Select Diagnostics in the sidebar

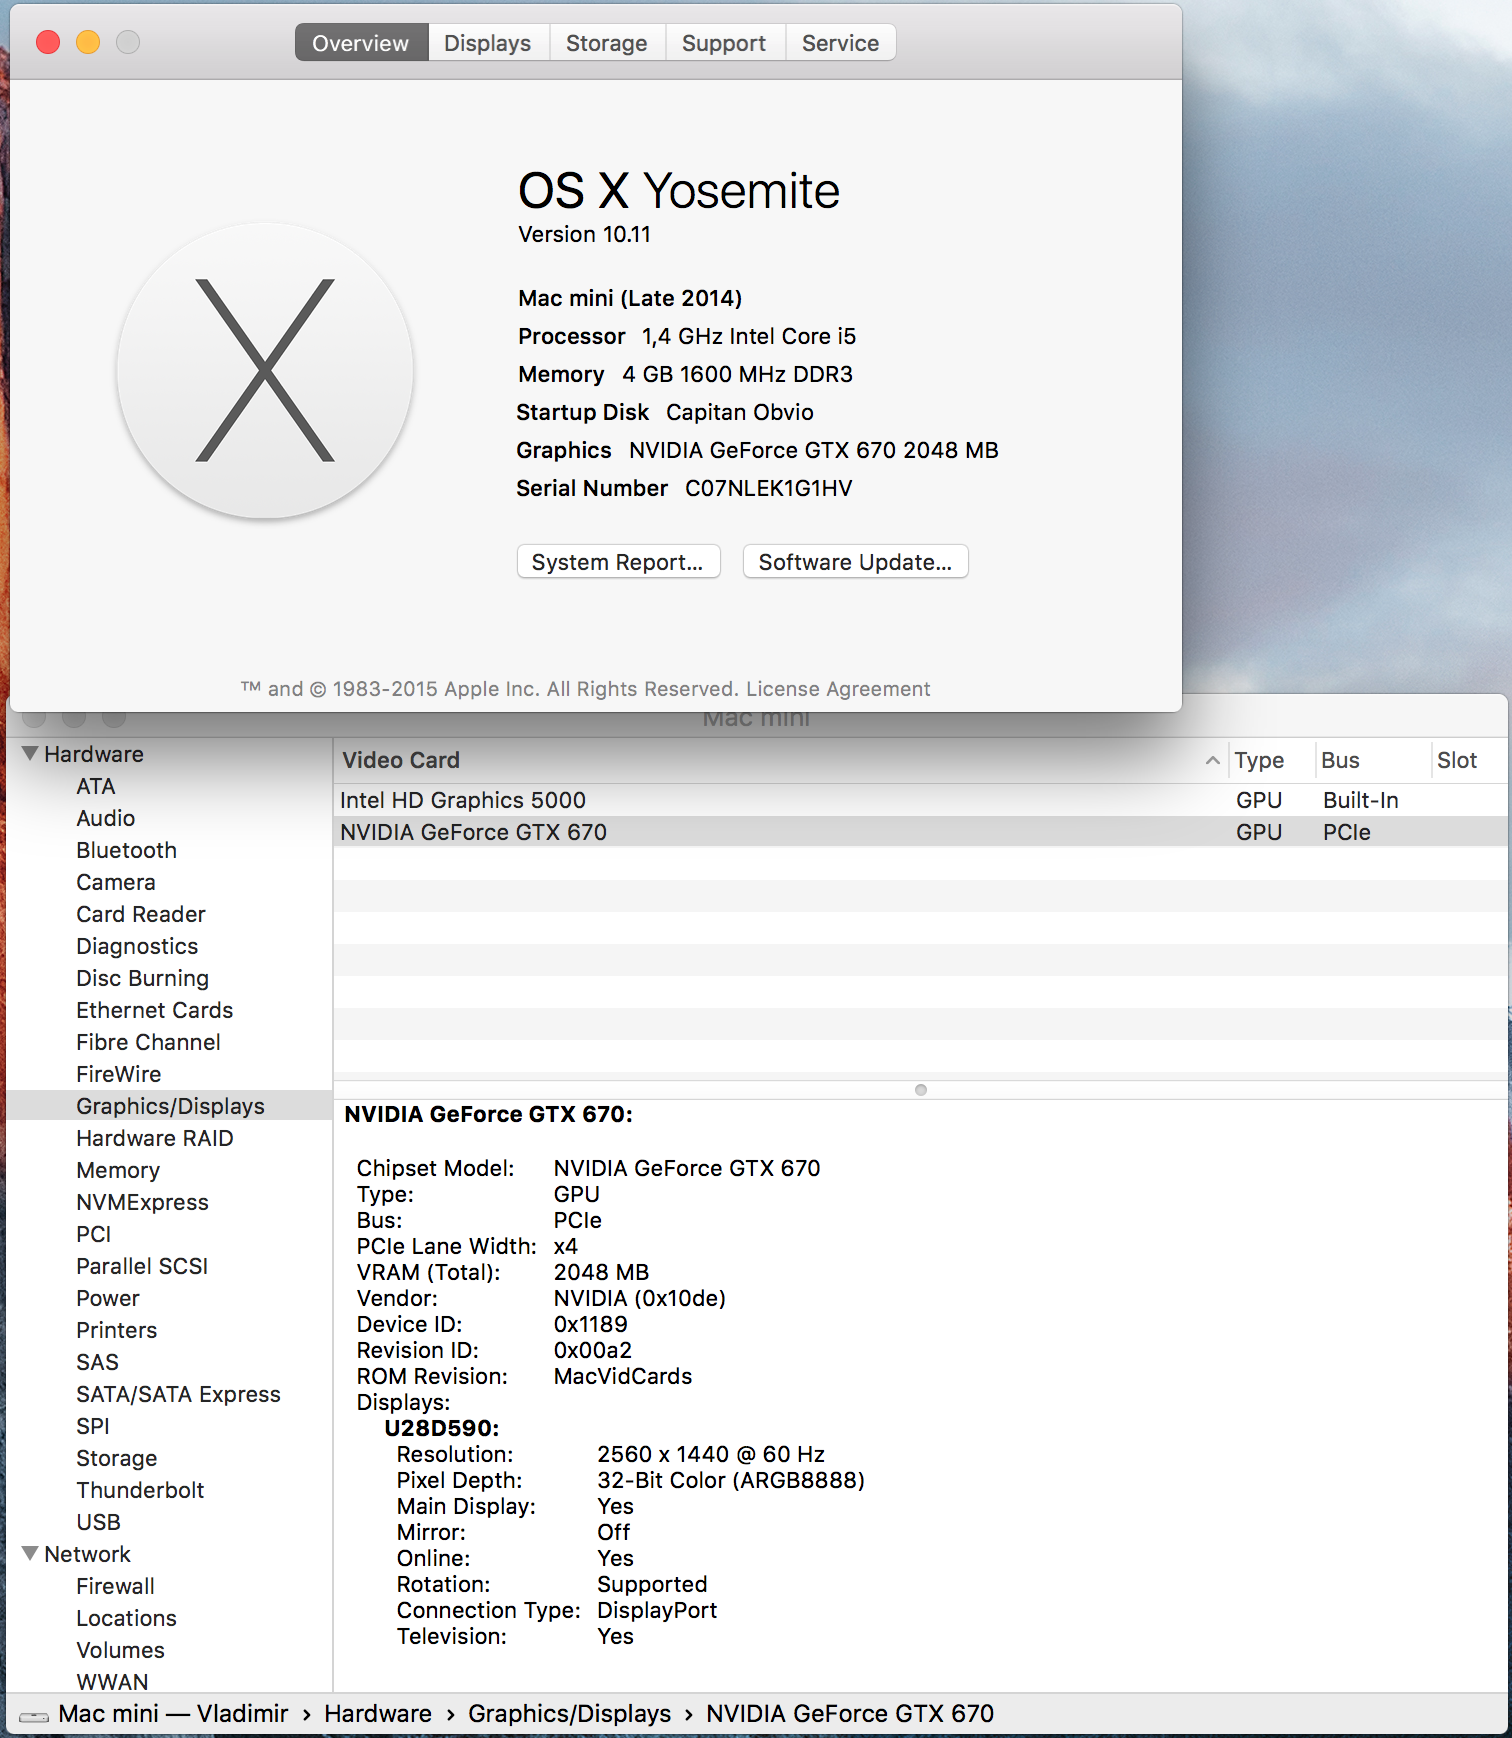tap(137, 946)
